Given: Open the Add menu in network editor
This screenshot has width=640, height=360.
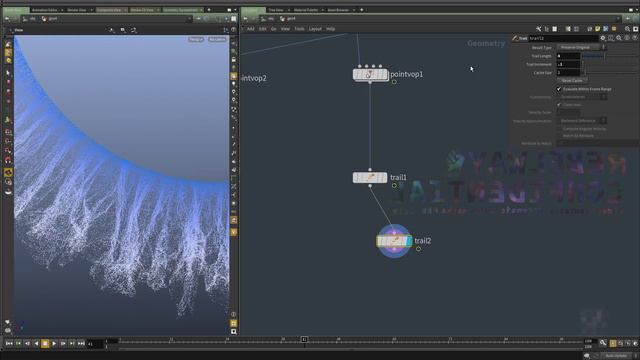Looking at the screenshot, I should [250, 29].
